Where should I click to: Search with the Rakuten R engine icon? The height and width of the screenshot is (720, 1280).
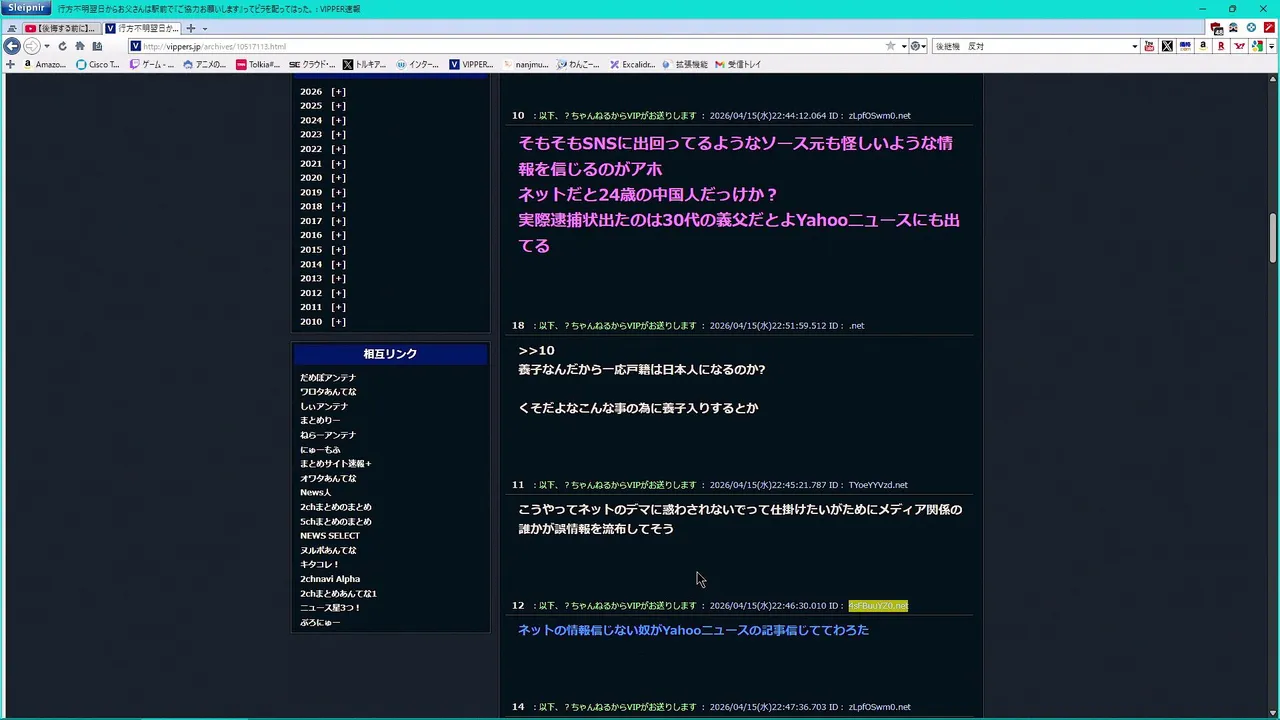coord(1221,46)
